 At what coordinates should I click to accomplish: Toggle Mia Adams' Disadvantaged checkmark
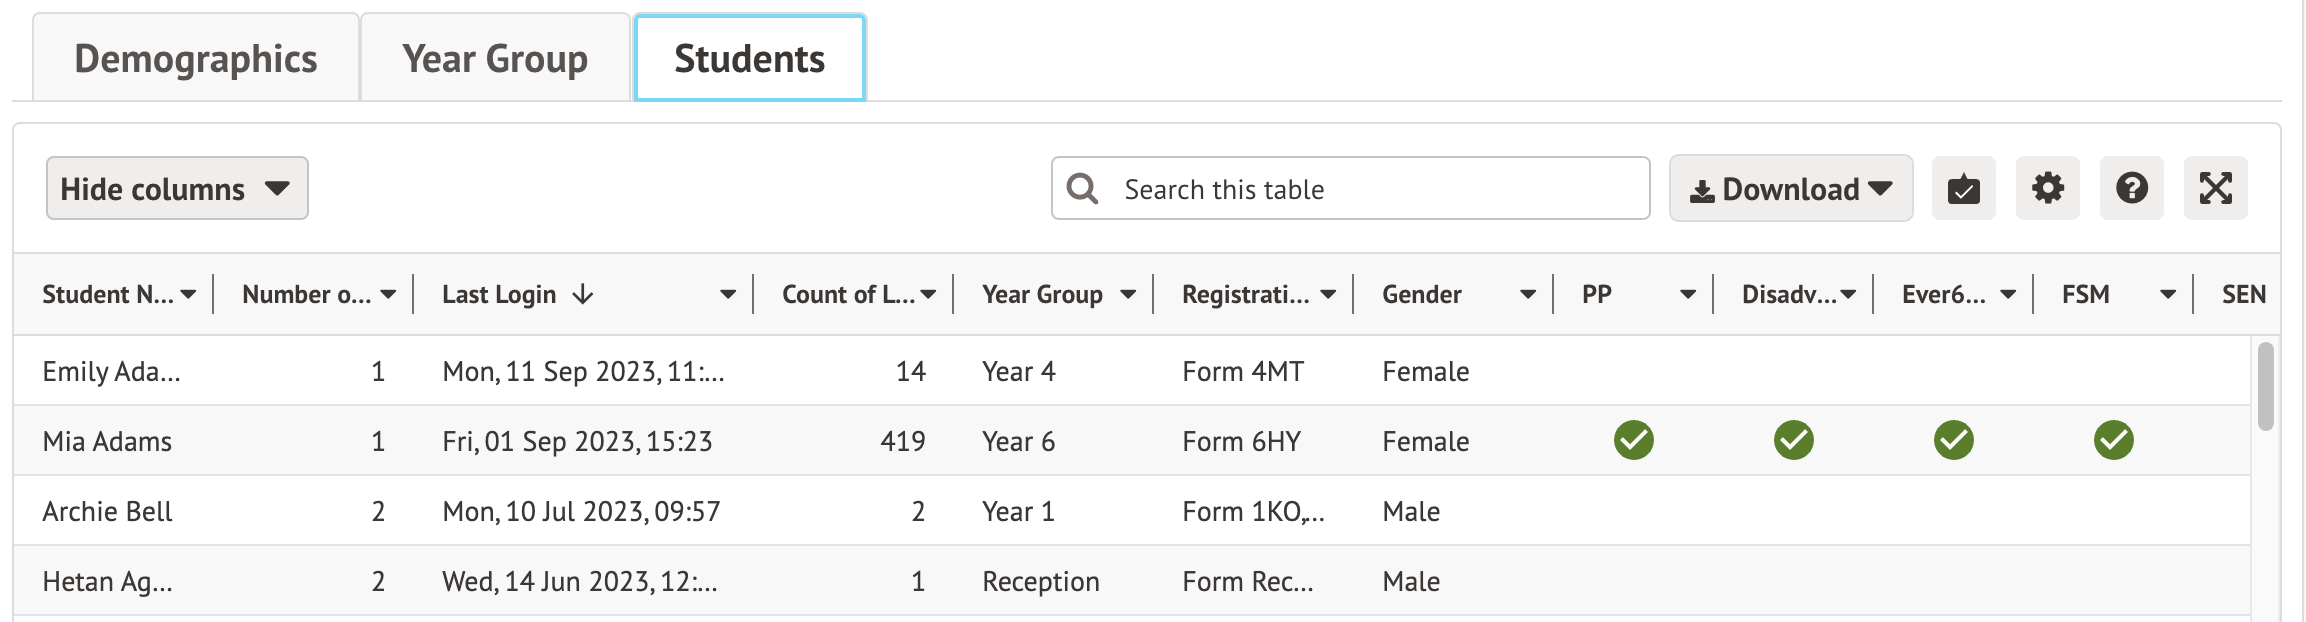[x=1793, y=440]
